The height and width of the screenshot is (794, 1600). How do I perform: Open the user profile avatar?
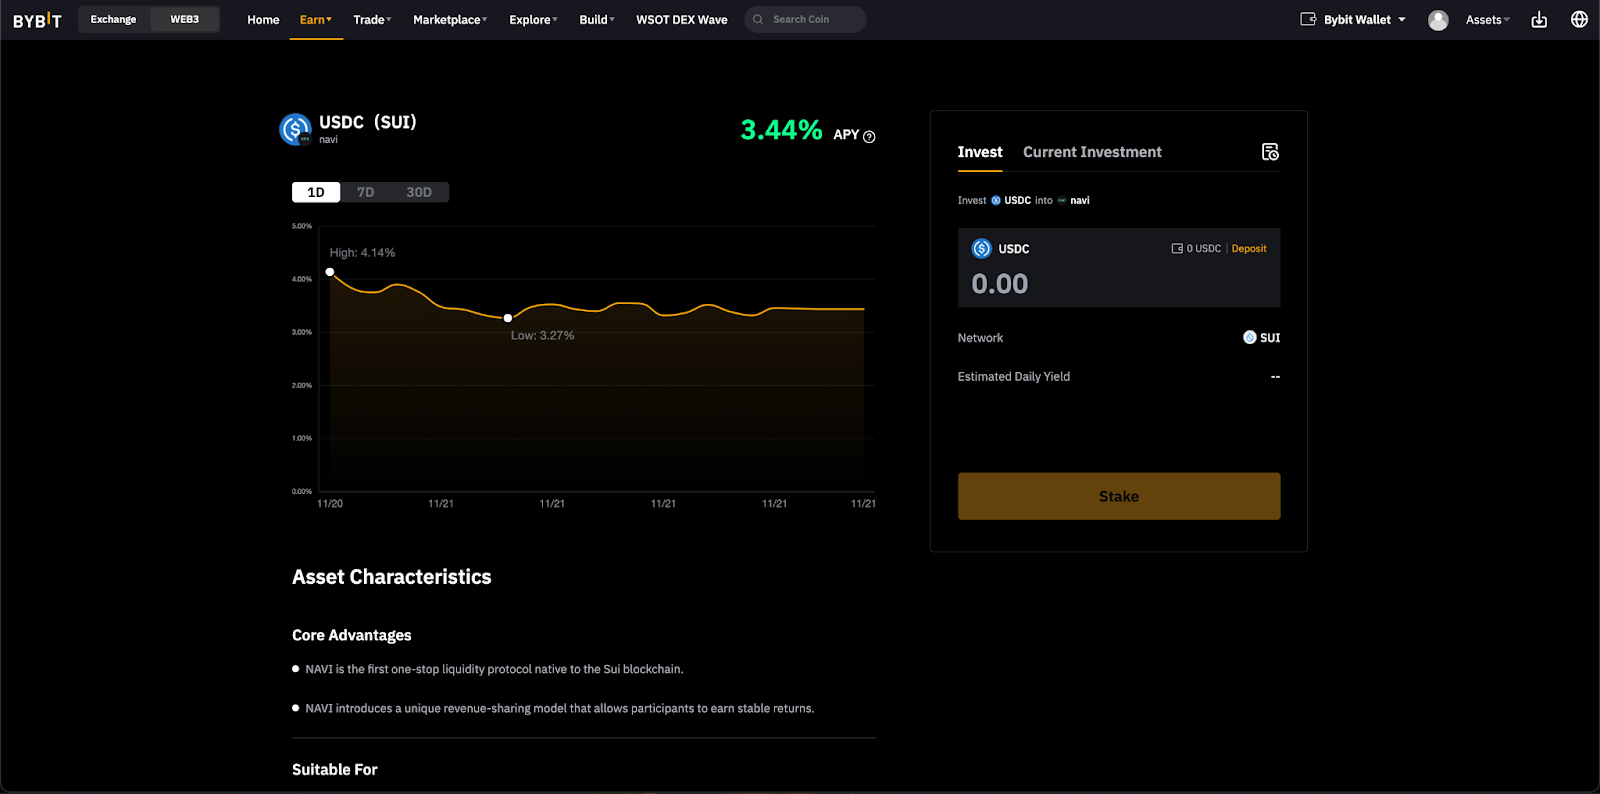pyautogui.click(x=1438, y=20)
